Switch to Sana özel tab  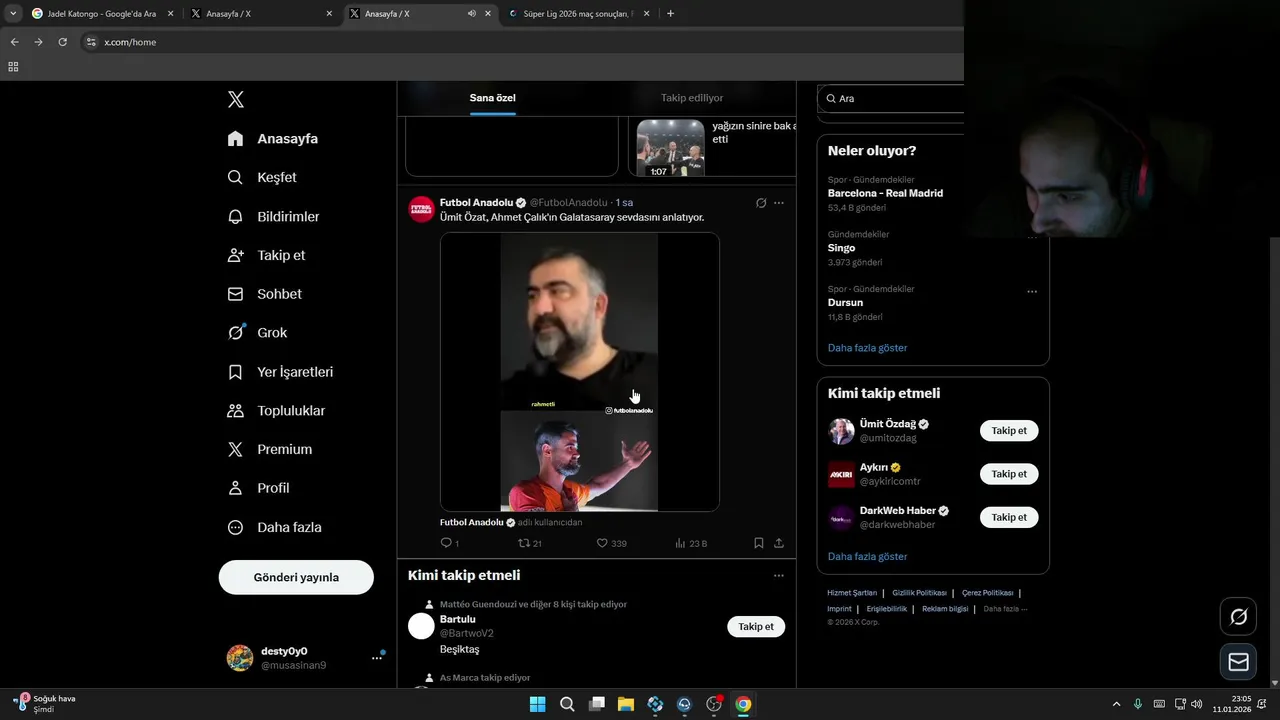tap(493, 98)
